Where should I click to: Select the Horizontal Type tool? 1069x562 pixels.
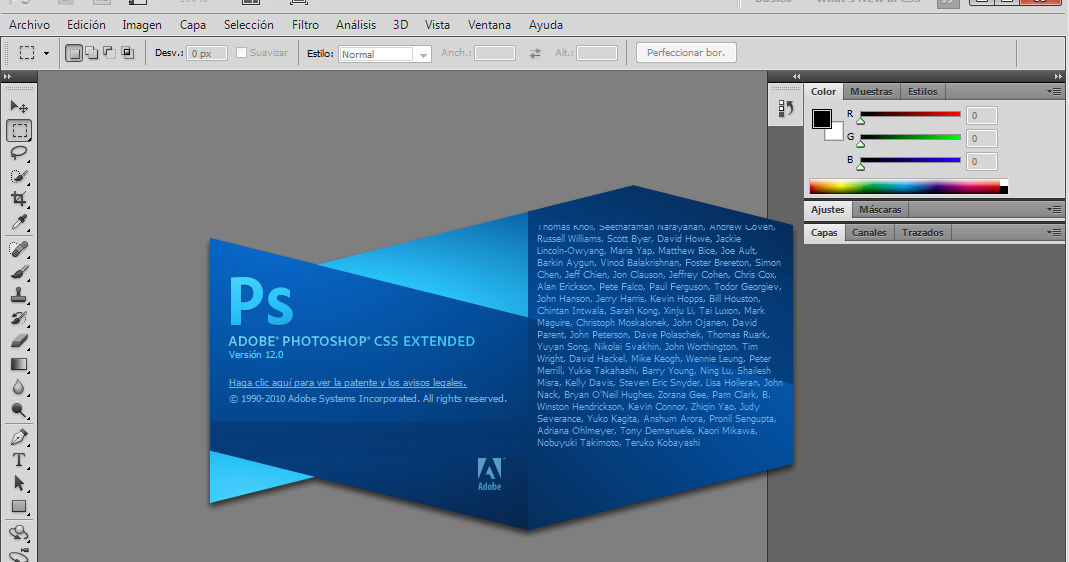[19, 460]
